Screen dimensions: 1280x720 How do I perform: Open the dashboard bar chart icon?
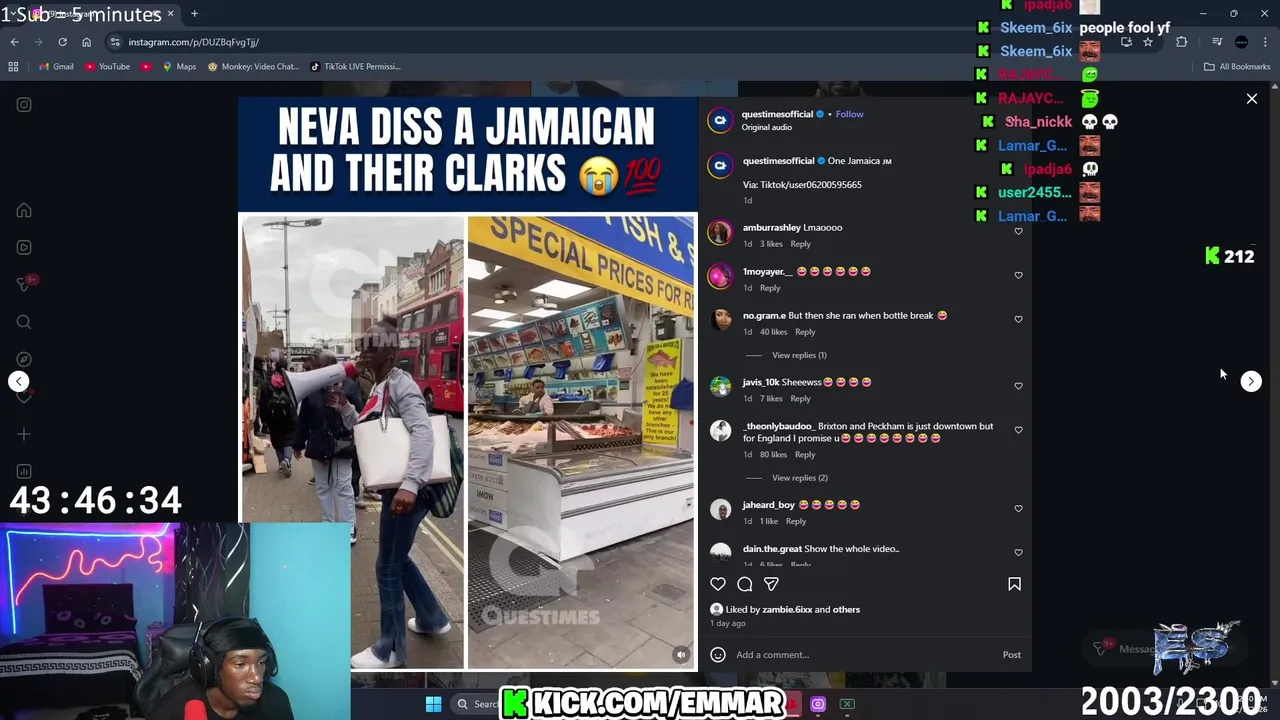(x=24, y=471)
